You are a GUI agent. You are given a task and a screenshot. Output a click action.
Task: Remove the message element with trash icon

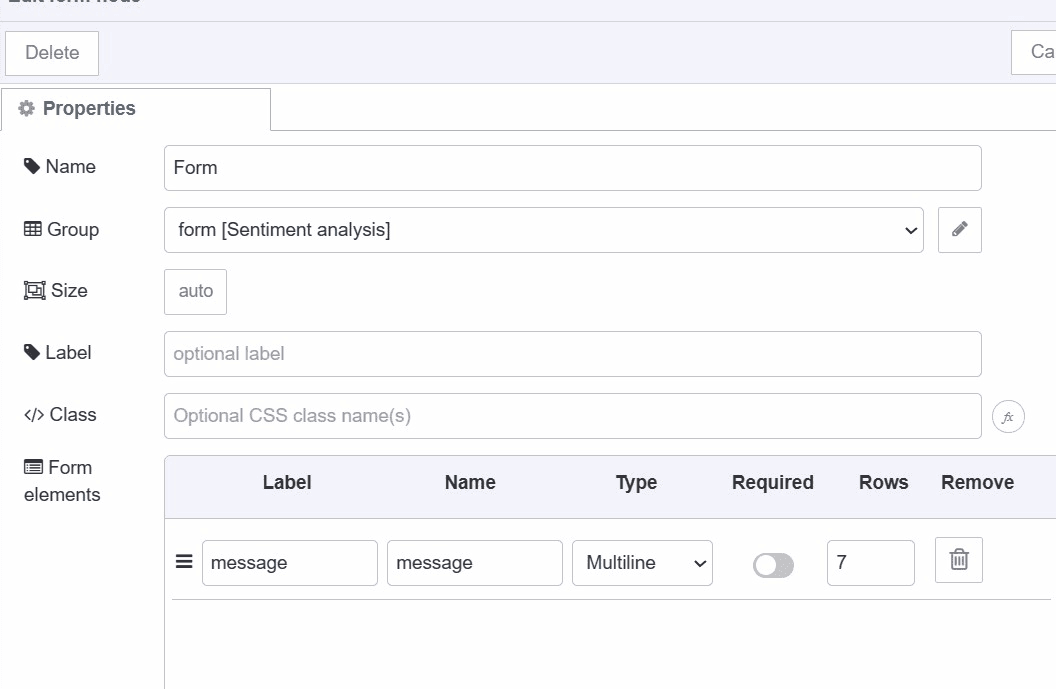958,561
